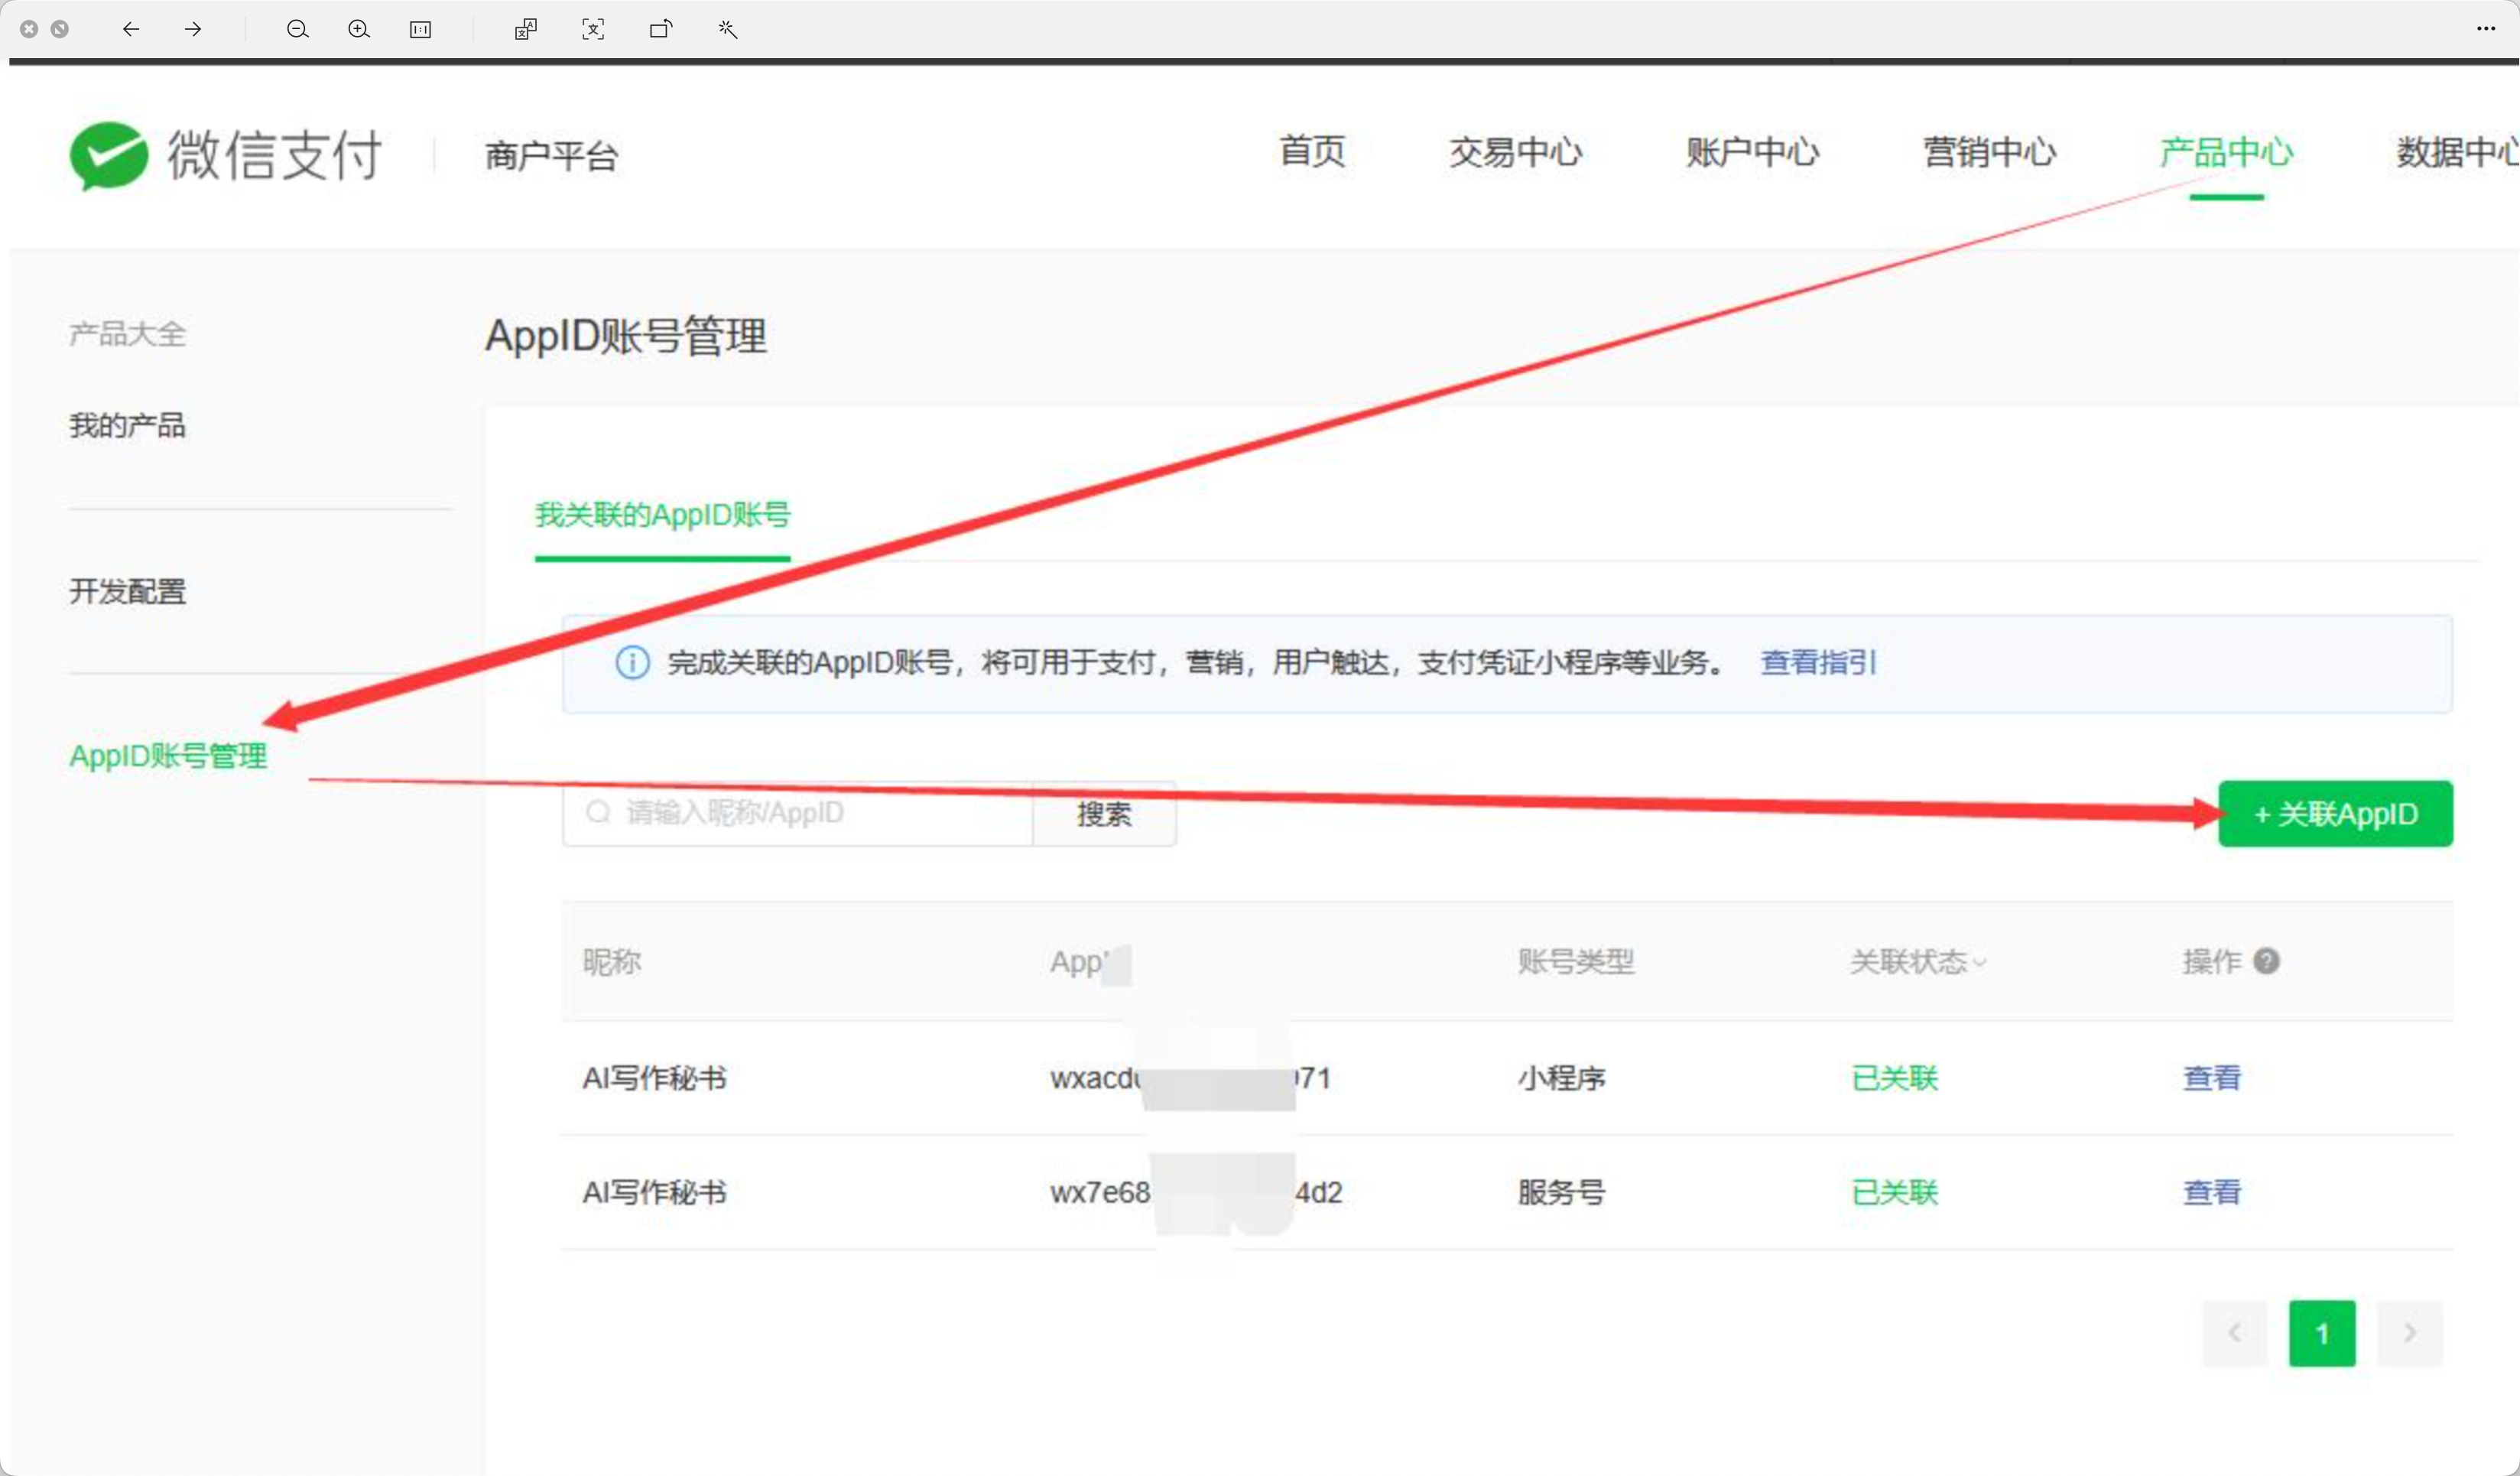Click the AppID账号管理 page title

(626, 335)
